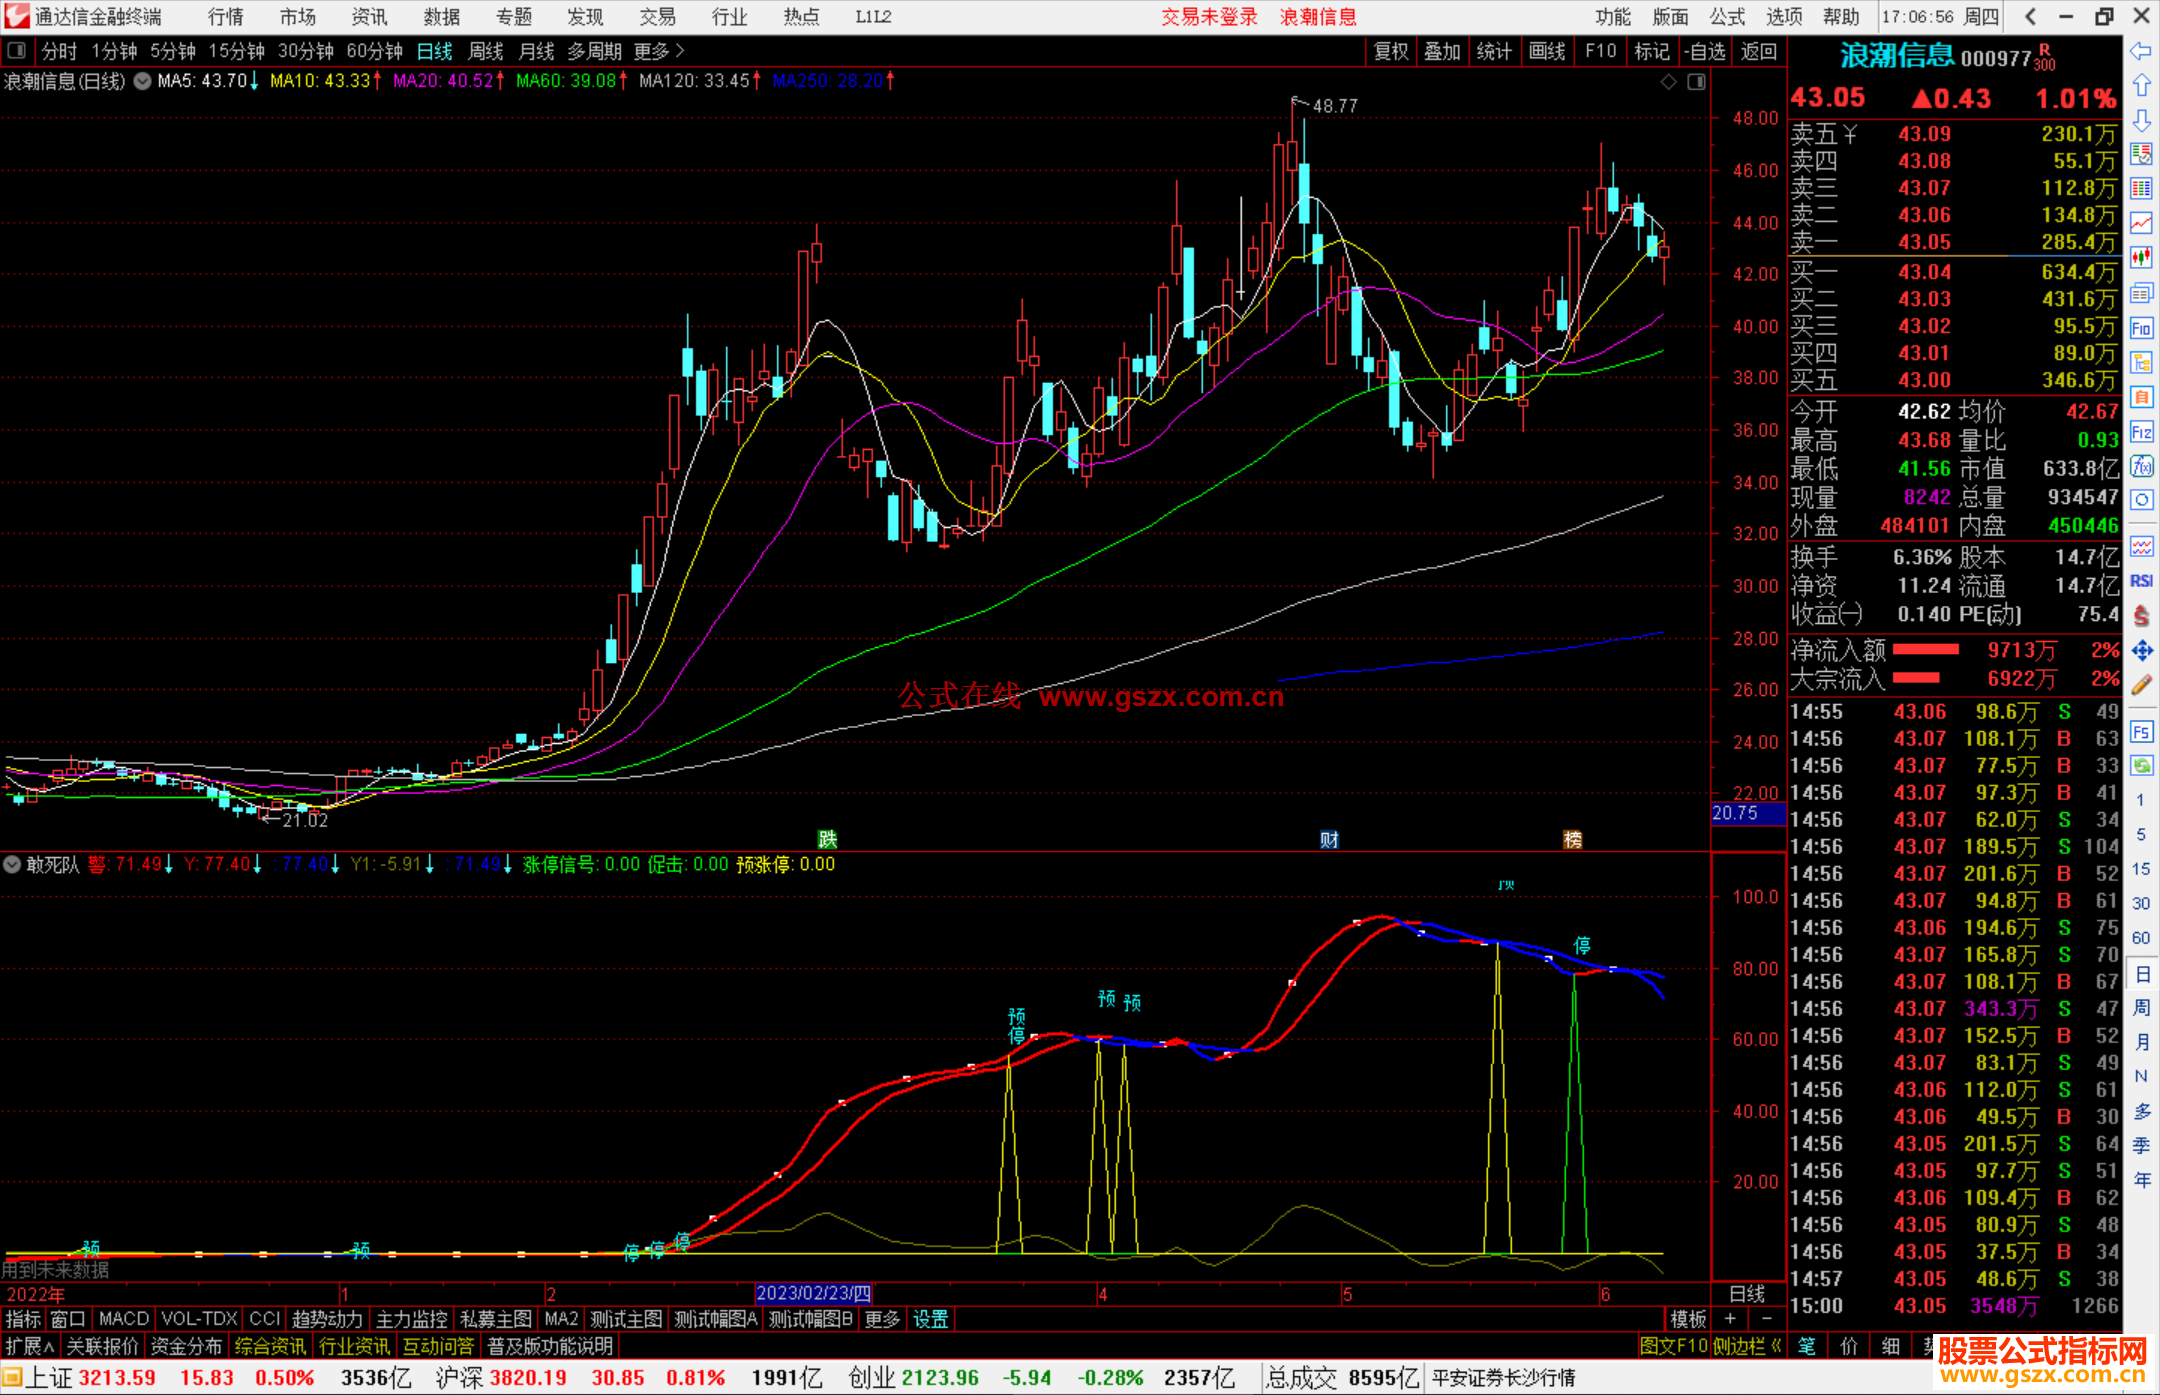Screen dimensions: 2160x1395
Task: Click the 复权 button above chart
Action: pos(1390,51)
